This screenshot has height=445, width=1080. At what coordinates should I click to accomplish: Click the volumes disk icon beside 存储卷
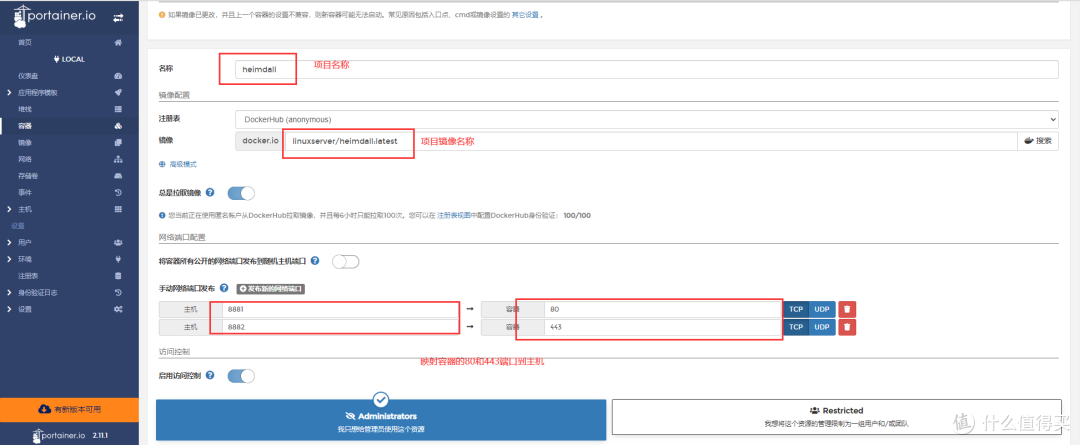point(118,176)
